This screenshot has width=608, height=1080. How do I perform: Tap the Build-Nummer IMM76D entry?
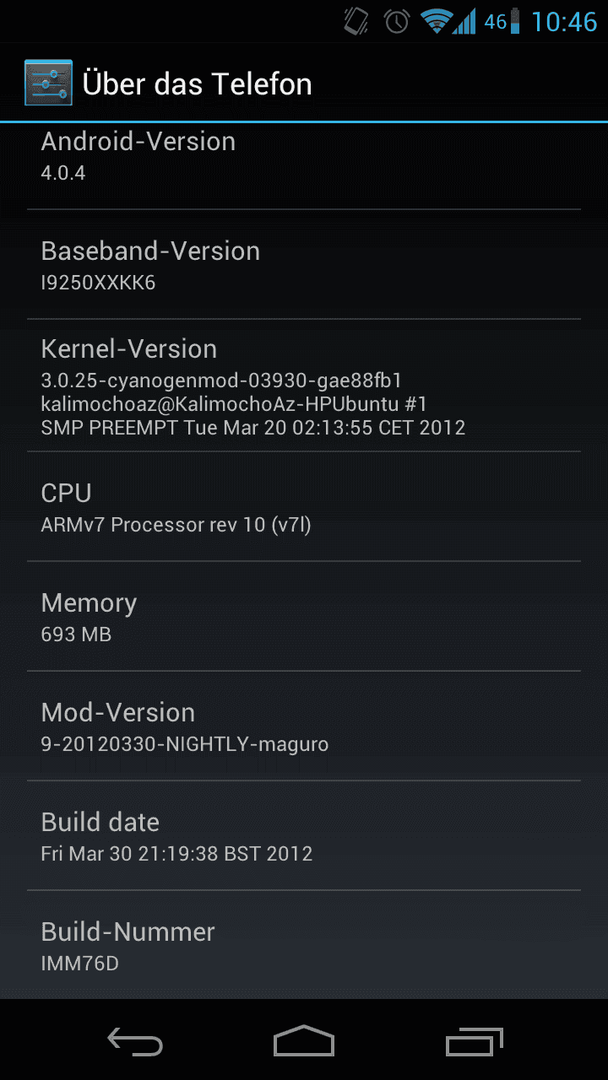pyautogui.click(x=304, y=944)
